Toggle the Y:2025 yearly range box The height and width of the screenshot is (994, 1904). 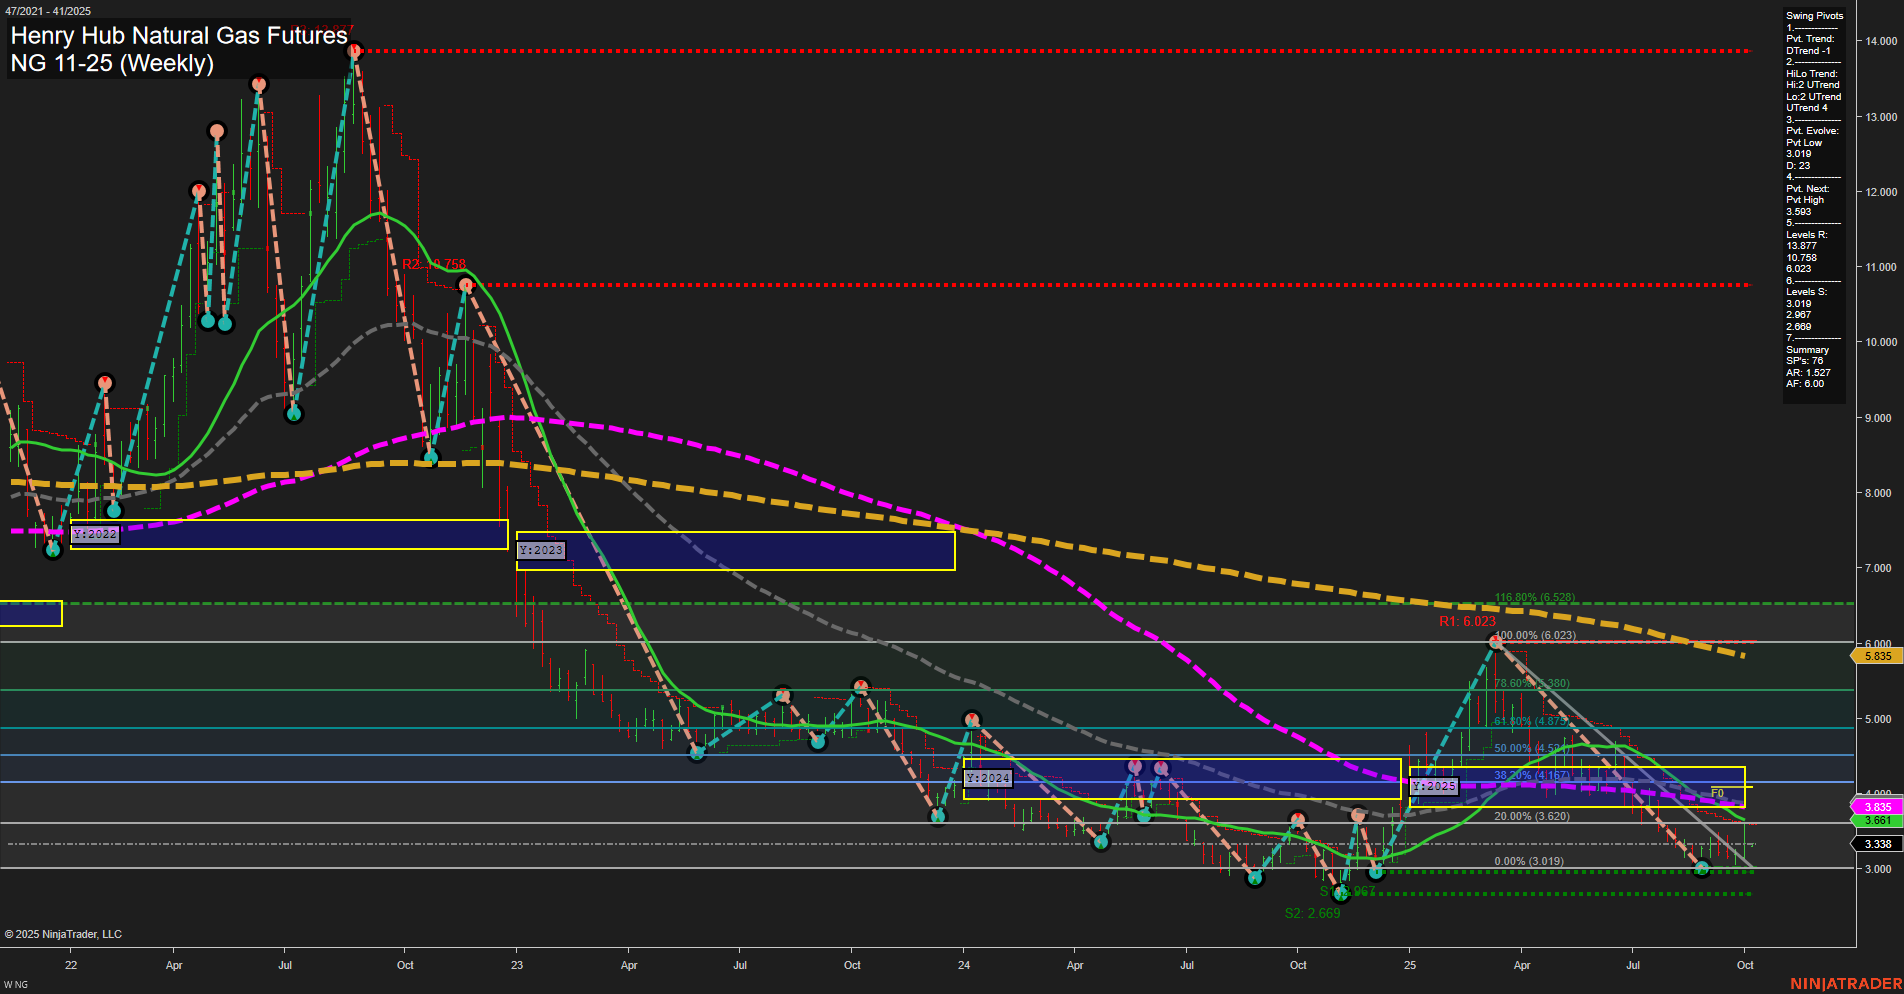[1434, 786]
